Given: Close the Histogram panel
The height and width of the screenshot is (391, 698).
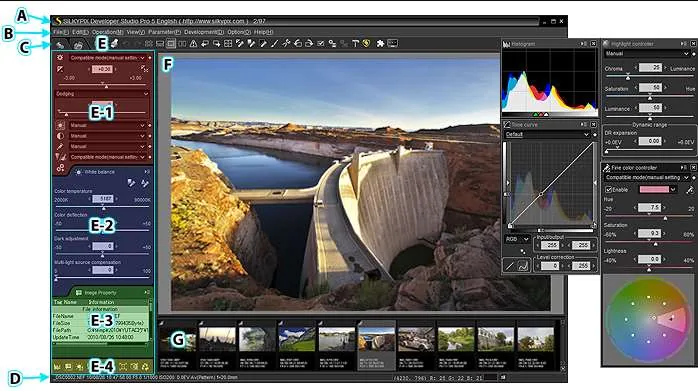Looking at the screenshot, I should pyautogui.click(x=593, y=44).
